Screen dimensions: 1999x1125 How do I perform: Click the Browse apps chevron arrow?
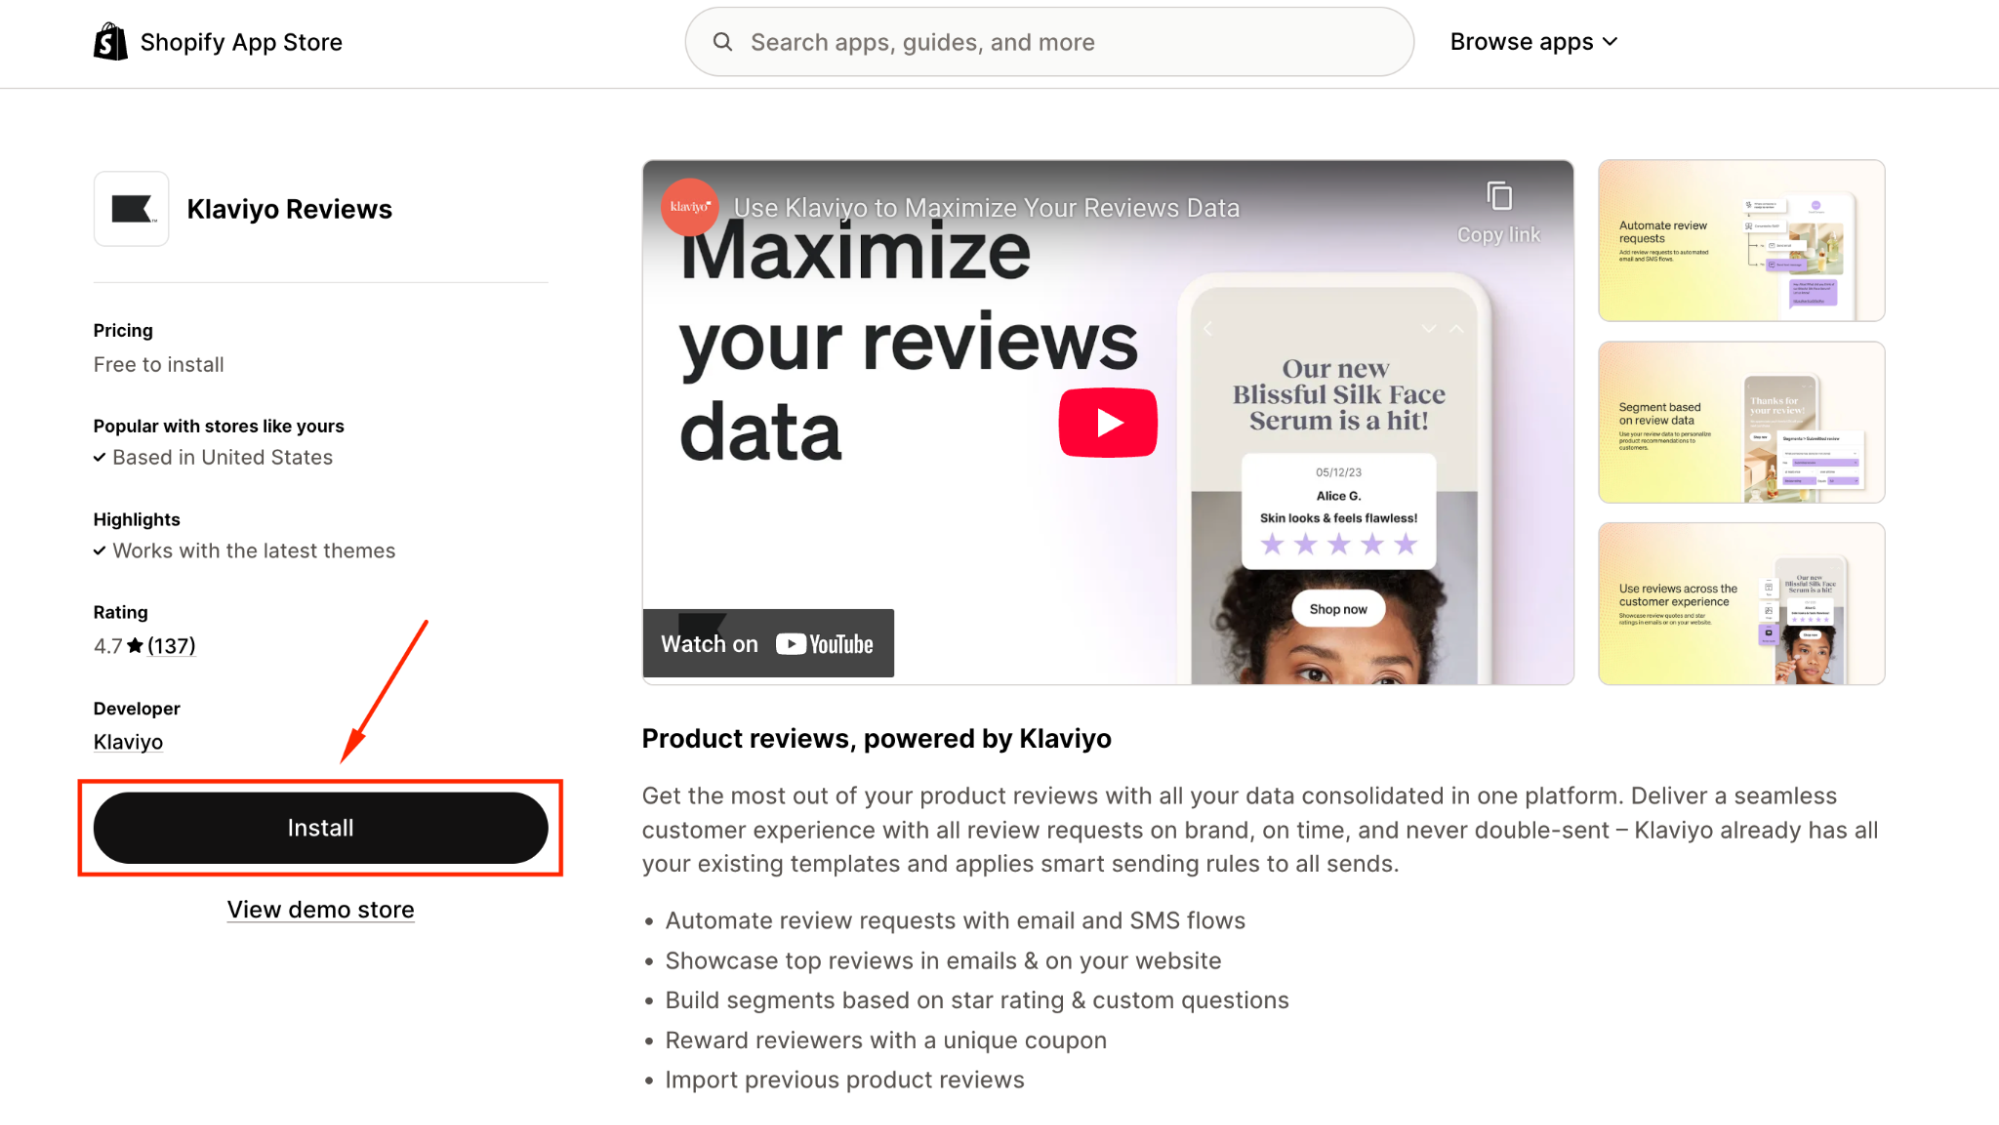coord(1609,42)
